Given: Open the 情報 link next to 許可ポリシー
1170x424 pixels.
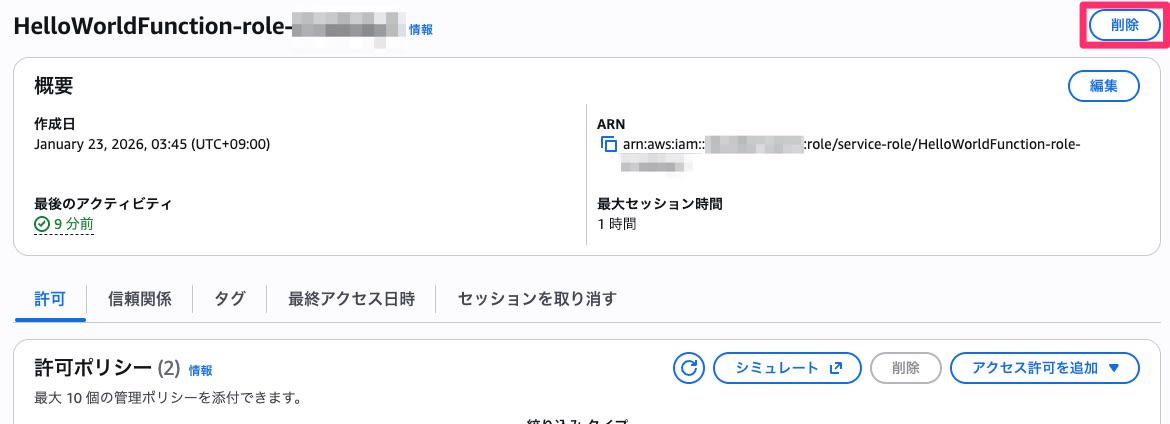Looking at the screenshot, I should coord(201,370).
